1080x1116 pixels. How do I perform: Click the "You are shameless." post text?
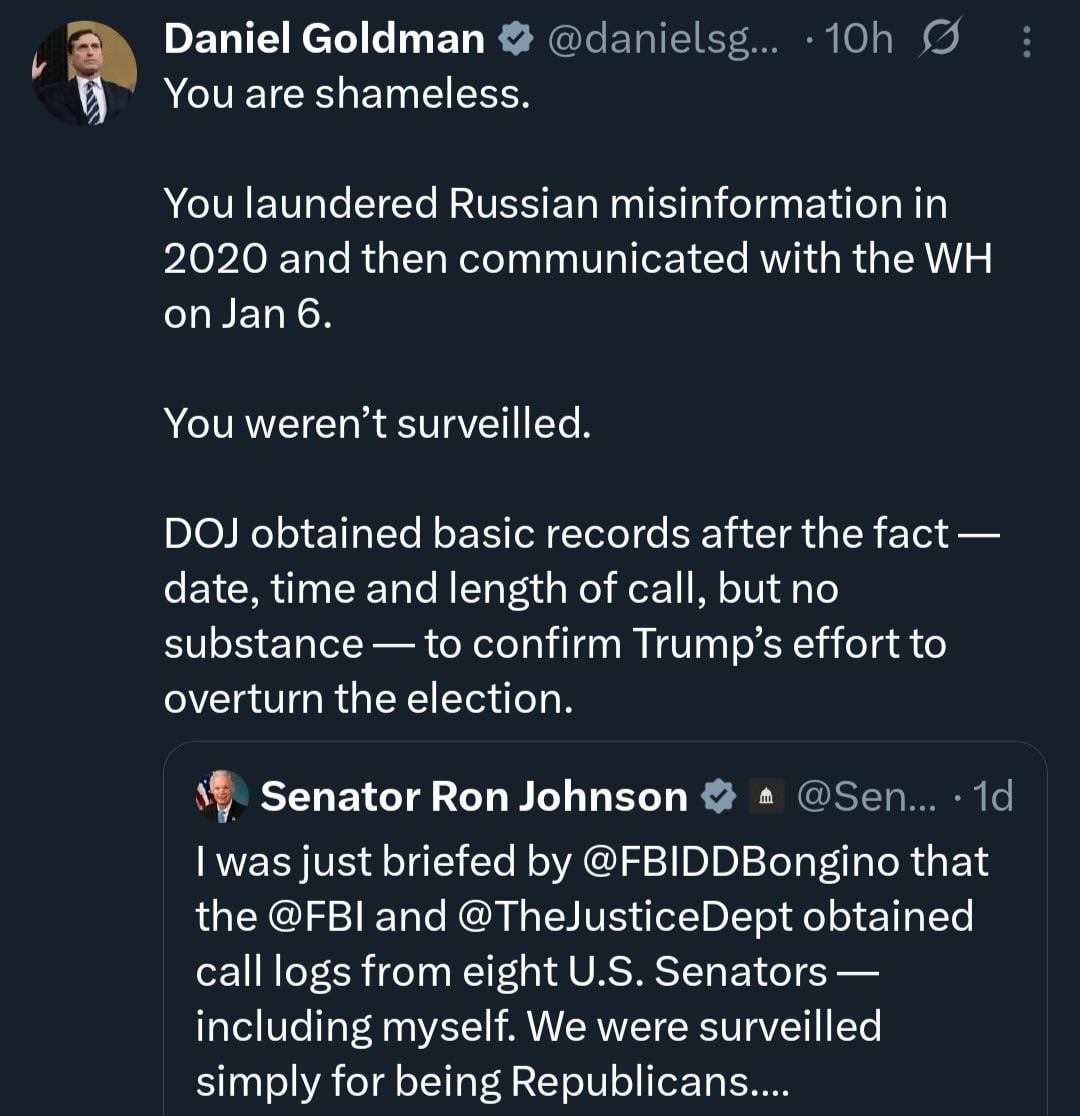coord(346,94)
